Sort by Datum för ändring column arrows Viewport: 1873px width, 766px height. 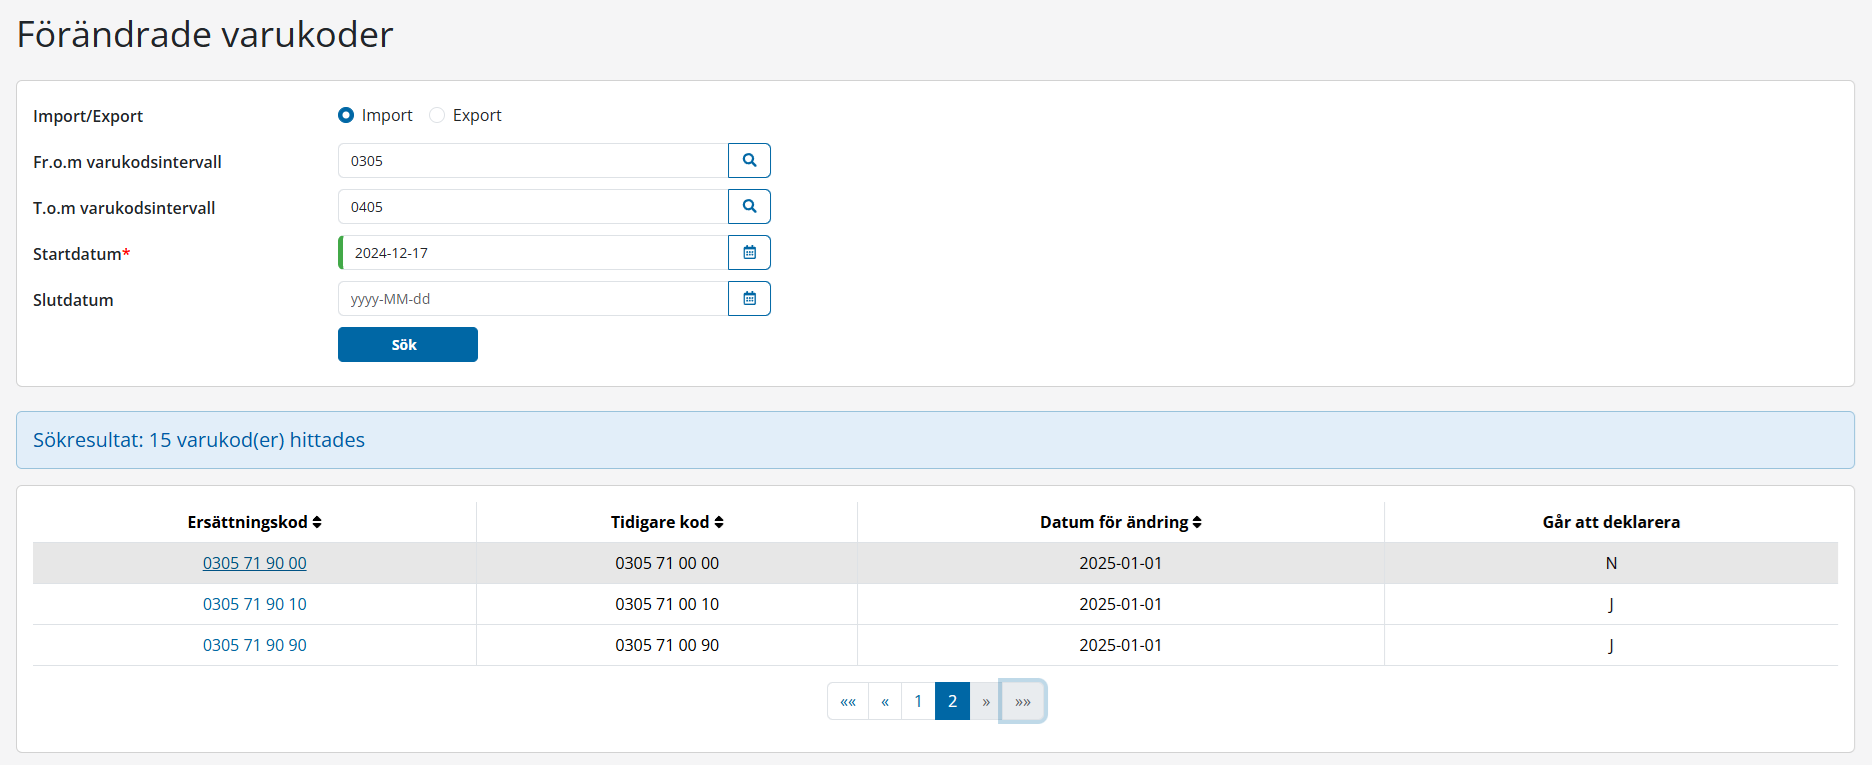(x=1197, y=522)
